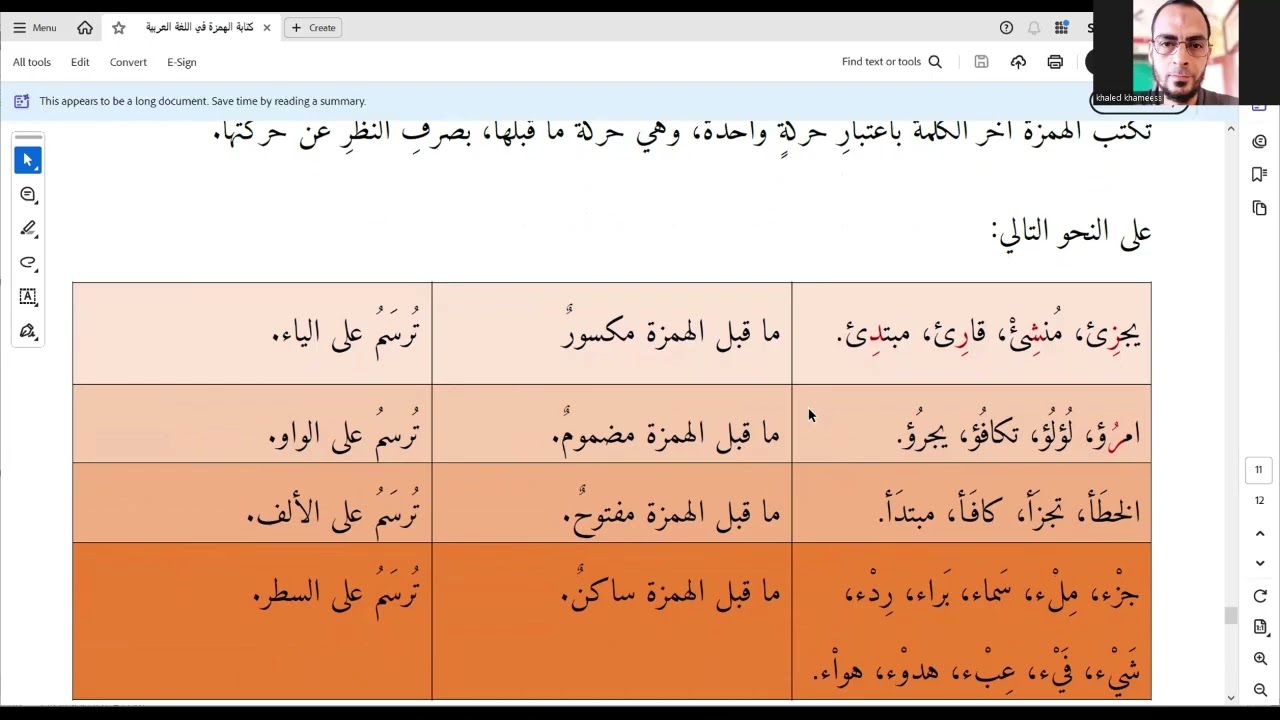Select the Fill and sign pen tool
The width and height of the screenshot is (1280, 720).
[28, 330]
